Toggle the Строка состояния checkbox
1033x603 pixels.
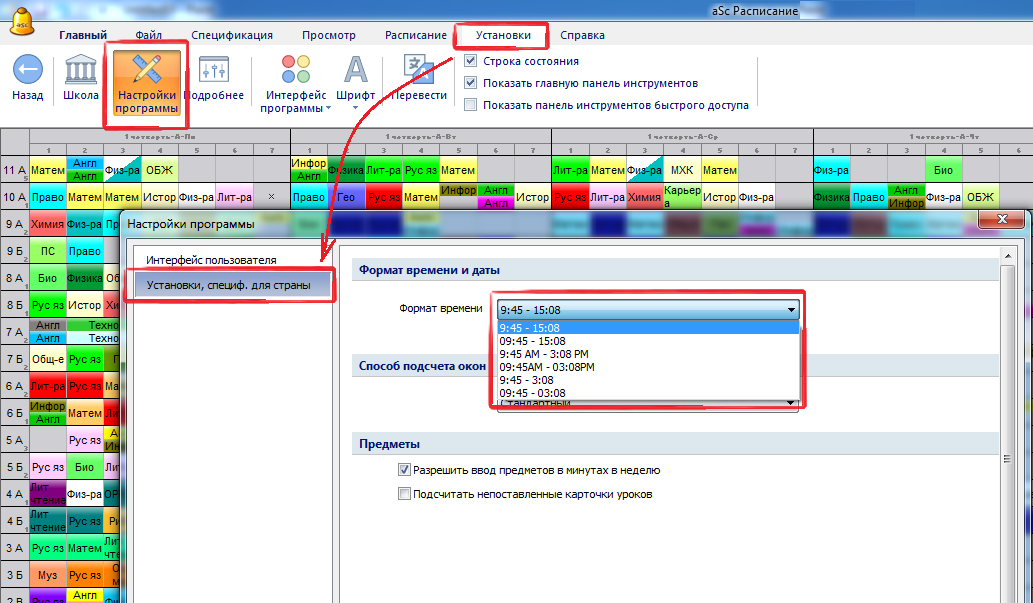[471, 61]
